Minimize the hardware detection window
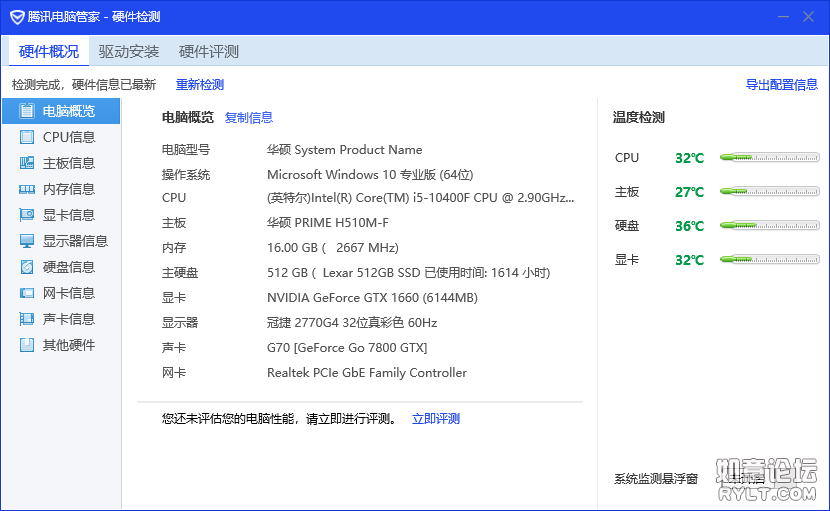This screenshot has width=830, height=511. [783, 17]
